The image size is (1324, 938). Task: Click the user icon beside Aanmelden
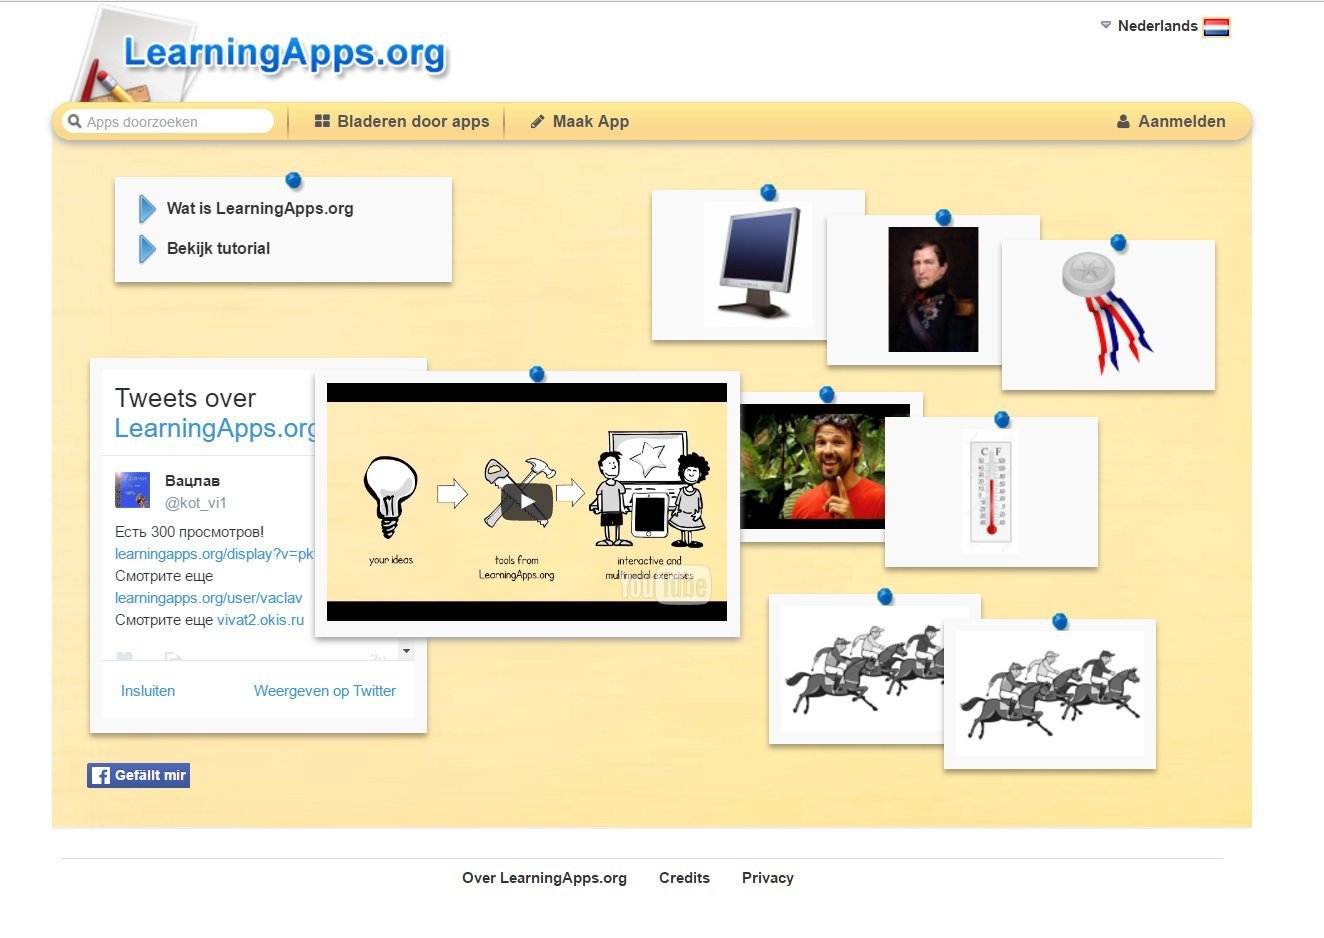coord(1123,121)
